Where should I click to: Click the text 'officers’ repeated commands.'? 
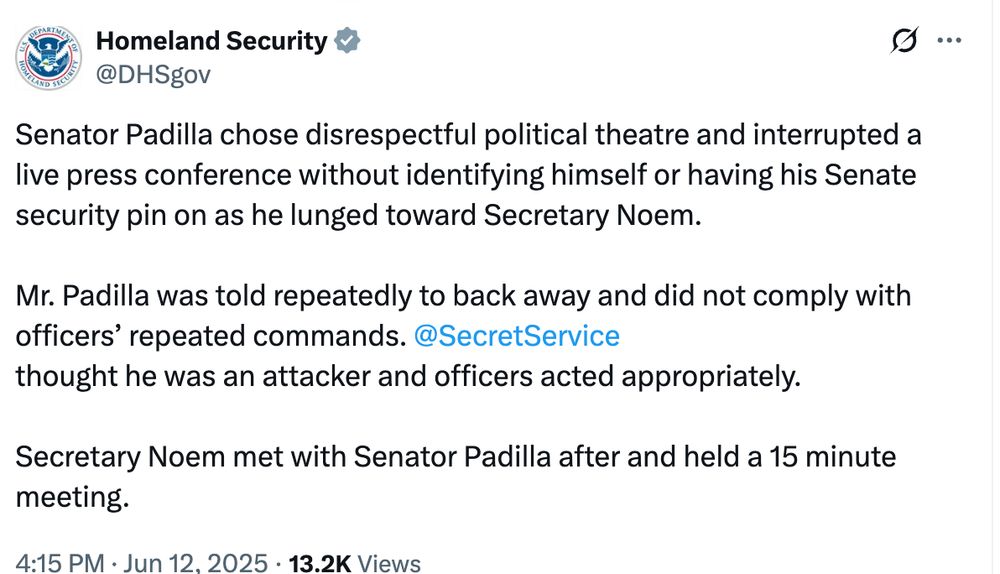211,335
